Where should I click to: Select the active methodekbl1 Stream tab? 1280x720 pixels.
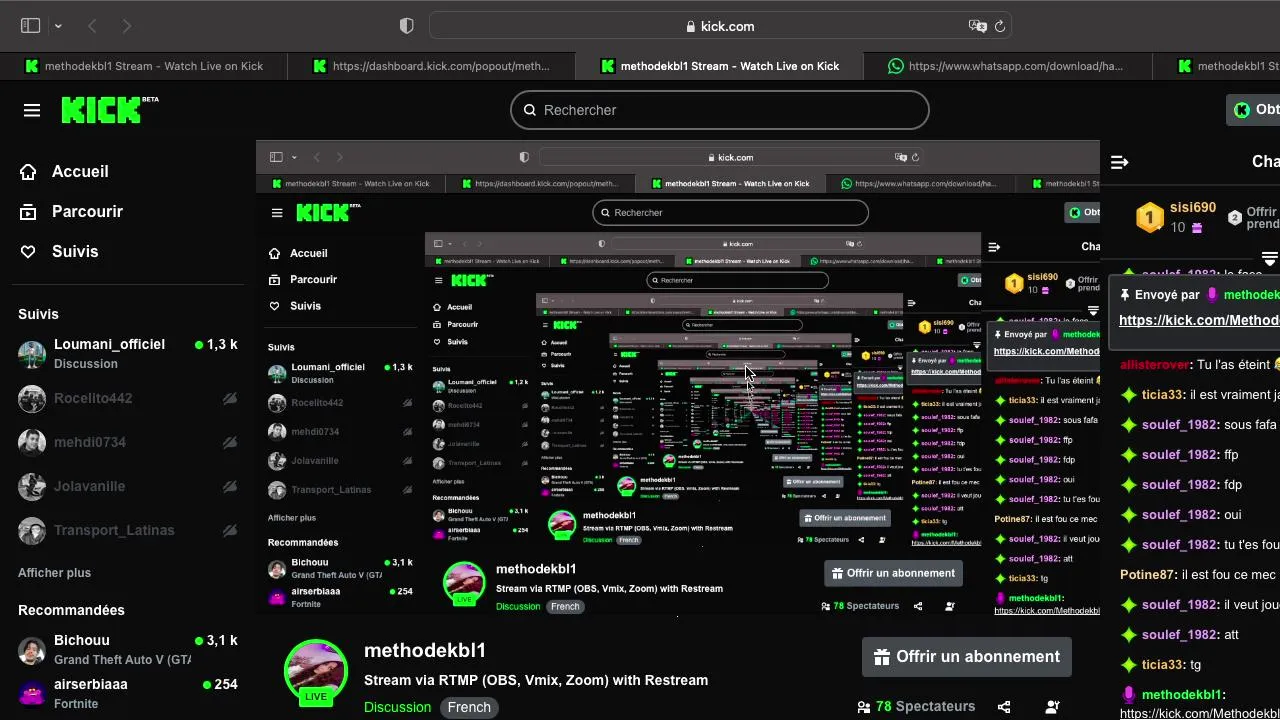pyautogui.click(x=720, y=66)
